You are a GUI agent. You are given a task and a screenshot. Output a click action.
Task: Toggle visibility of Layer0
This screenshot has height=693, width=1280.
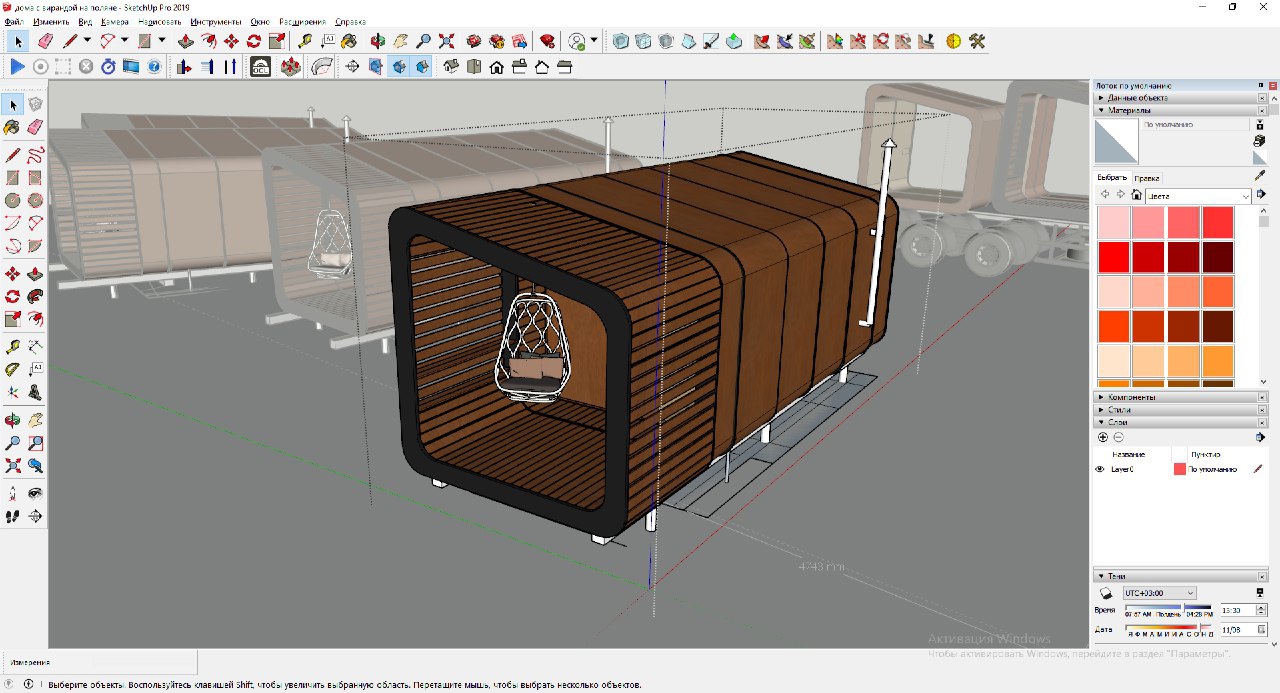tap(1100, 469)
